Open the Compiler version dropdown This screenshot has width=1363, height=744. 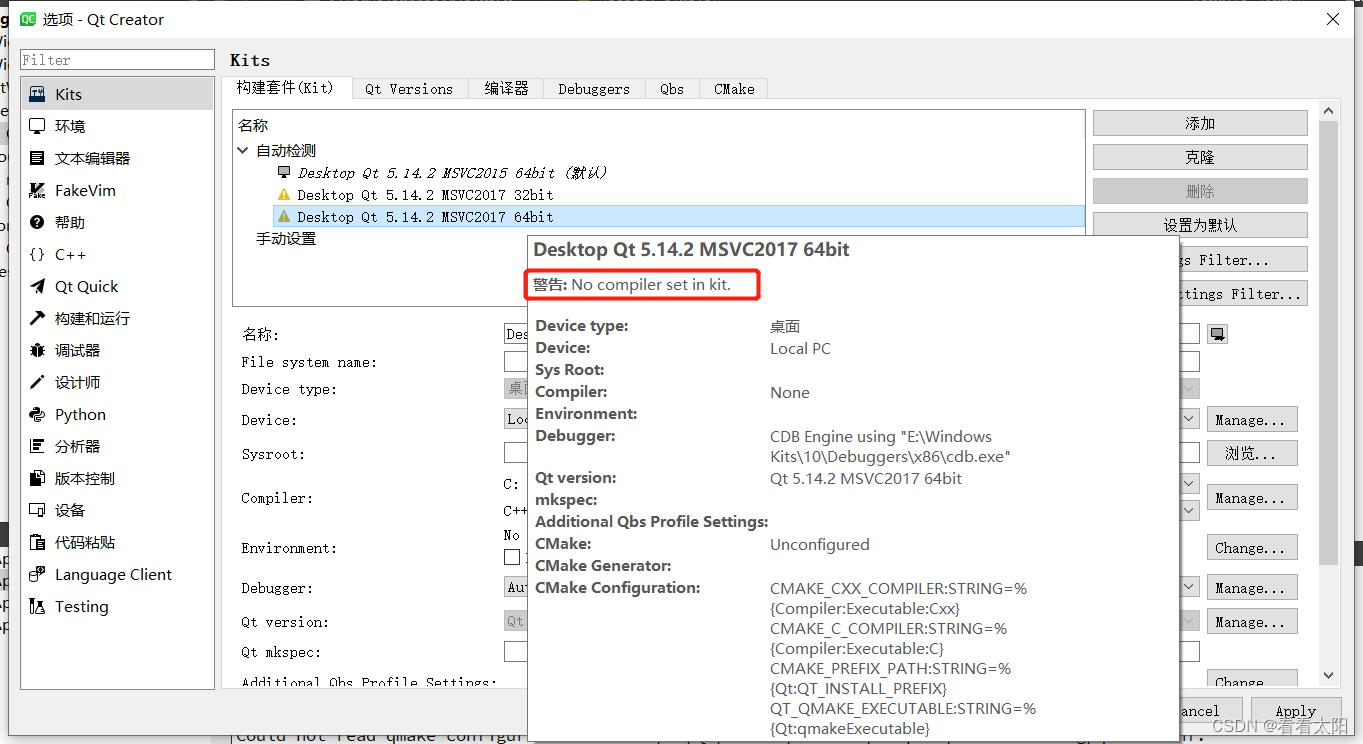[1188, 483]
